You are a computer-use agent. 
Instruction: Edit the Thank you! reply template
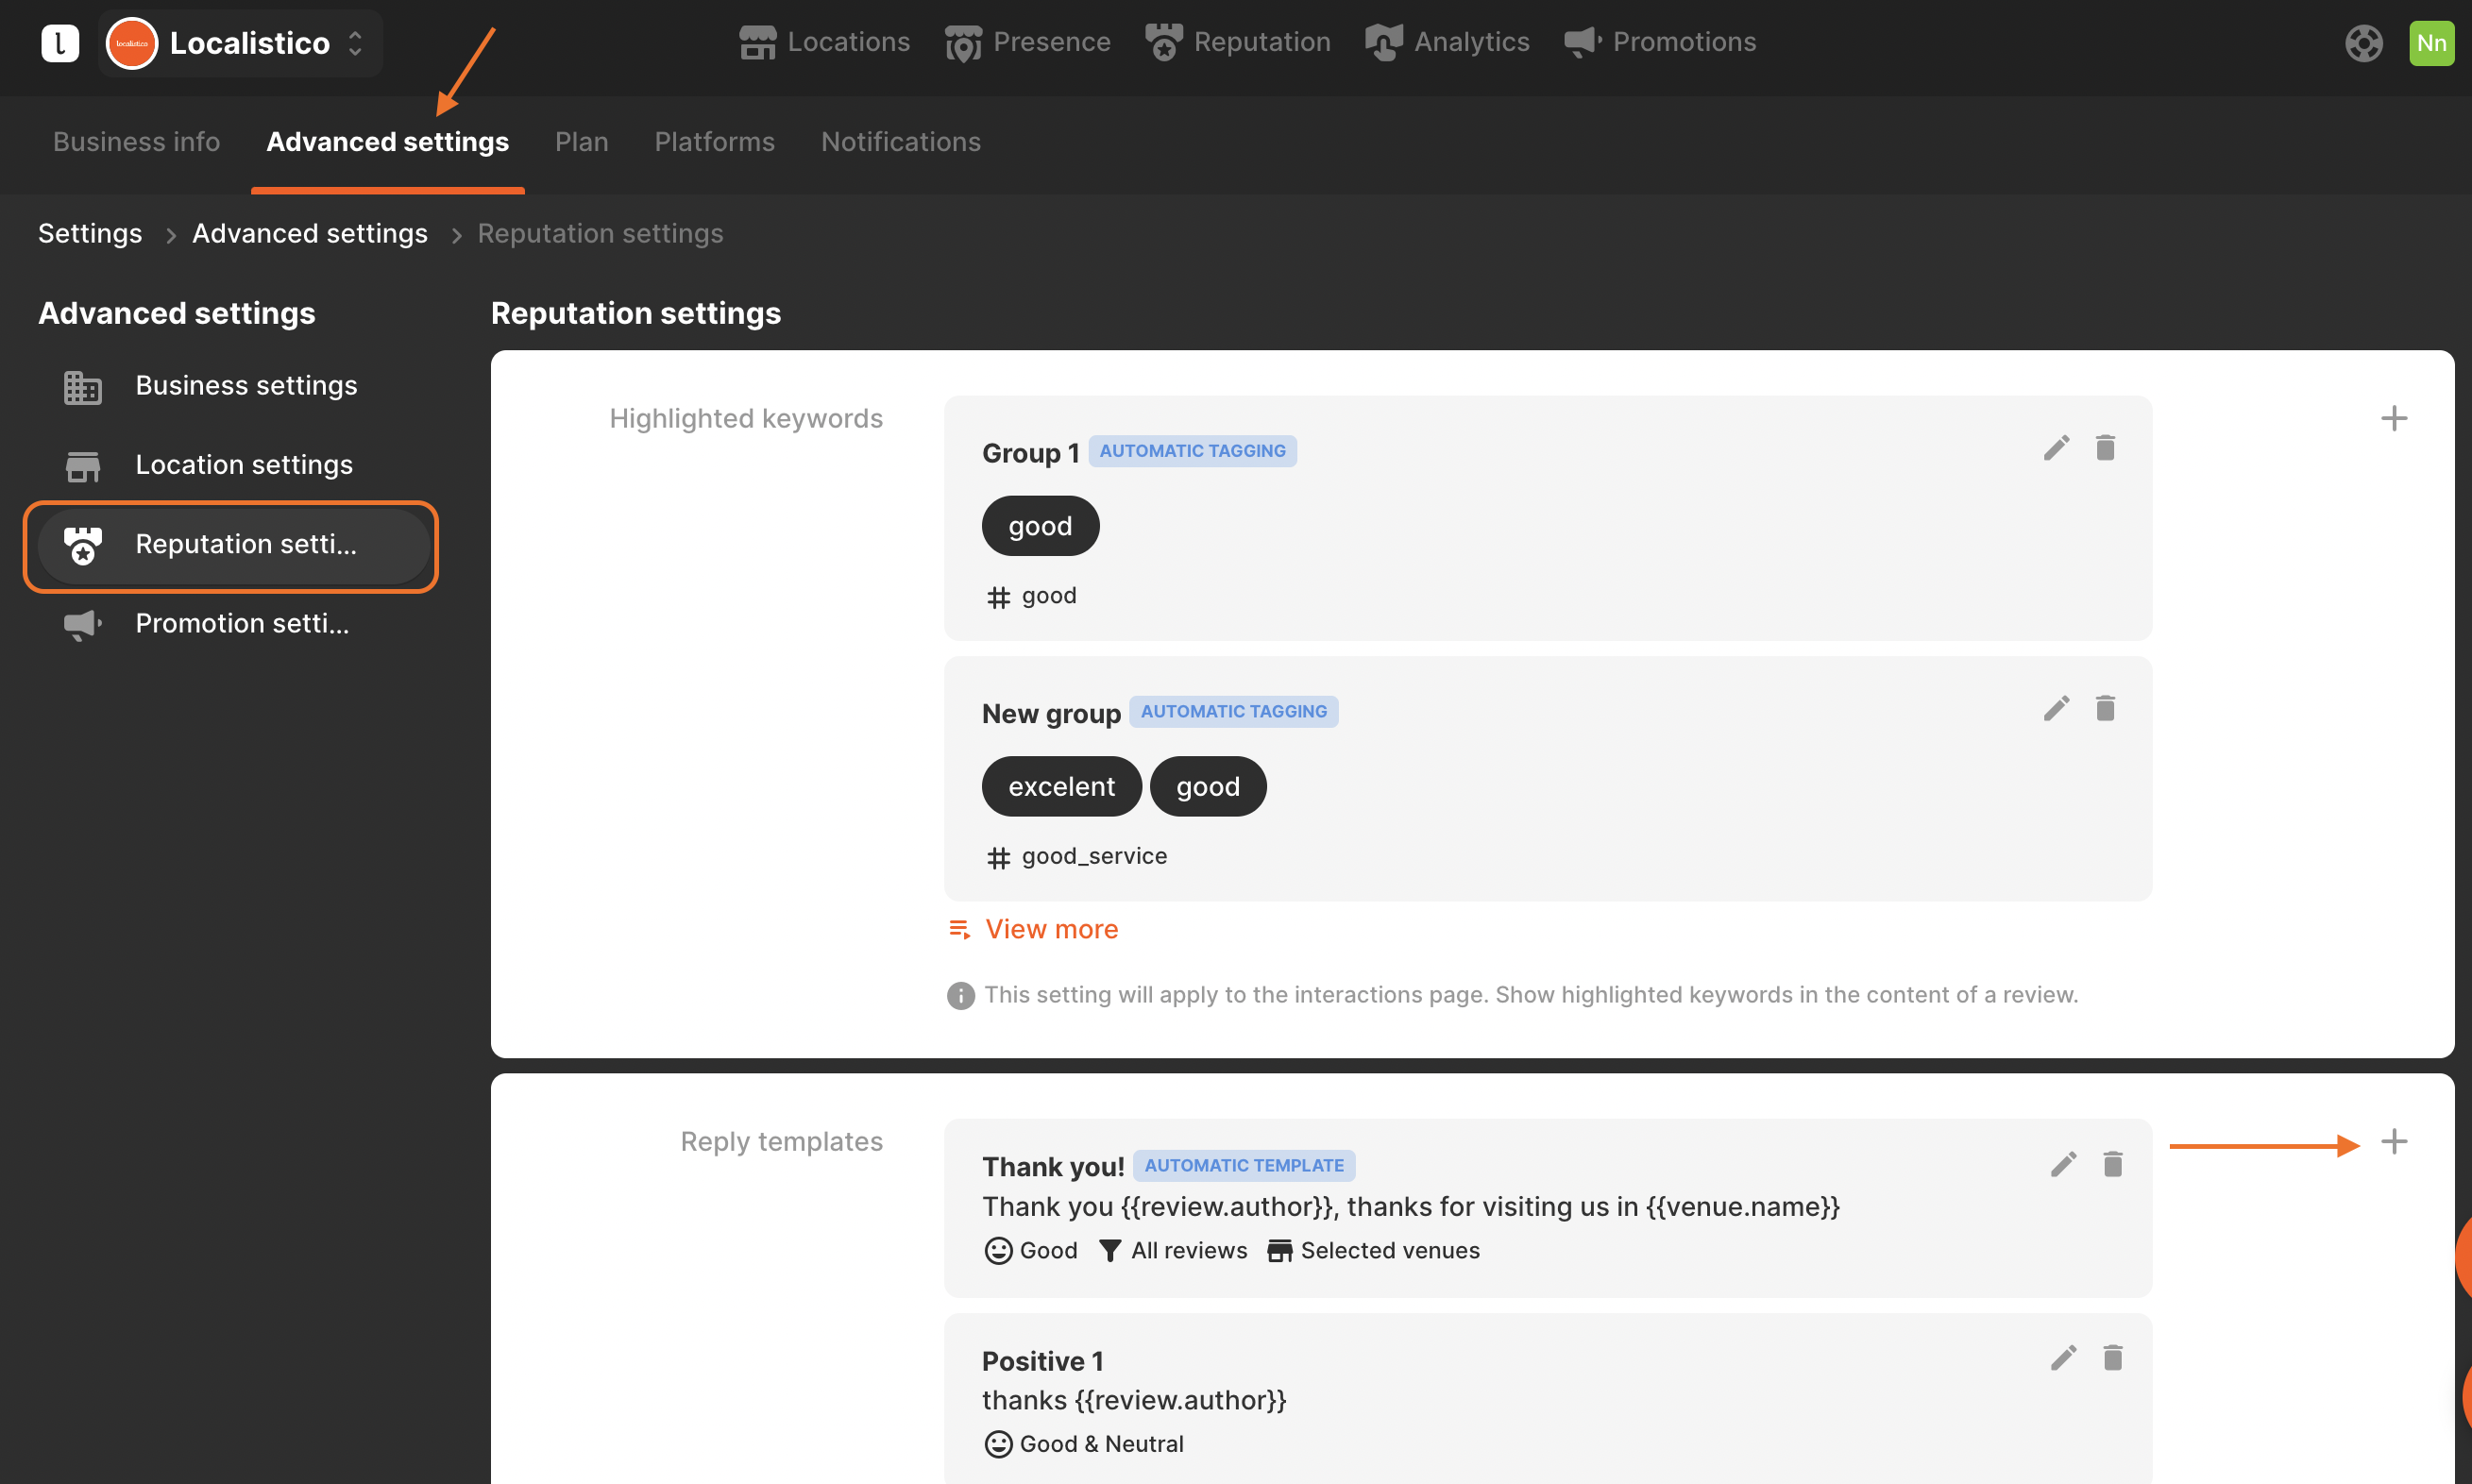coord(2063,1165)
